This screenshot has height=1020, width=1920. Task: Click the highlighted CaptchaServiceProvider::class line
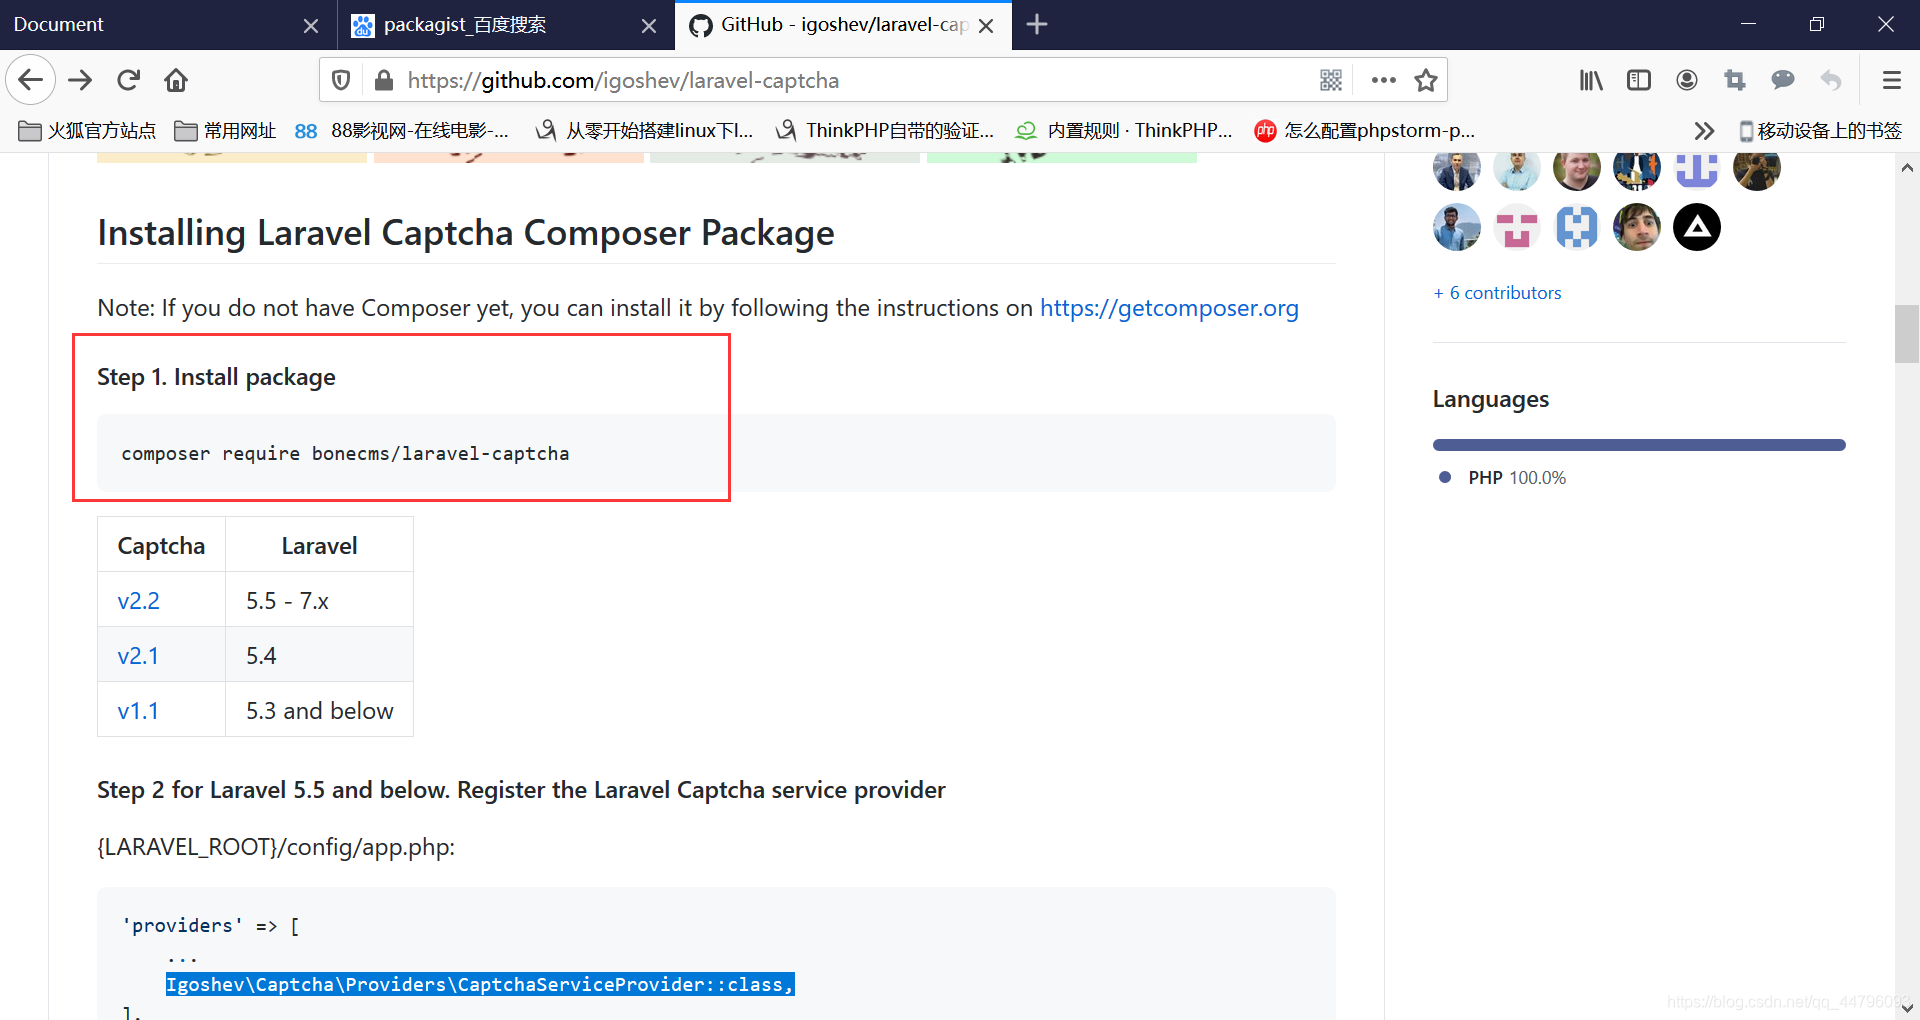(480, 985)
